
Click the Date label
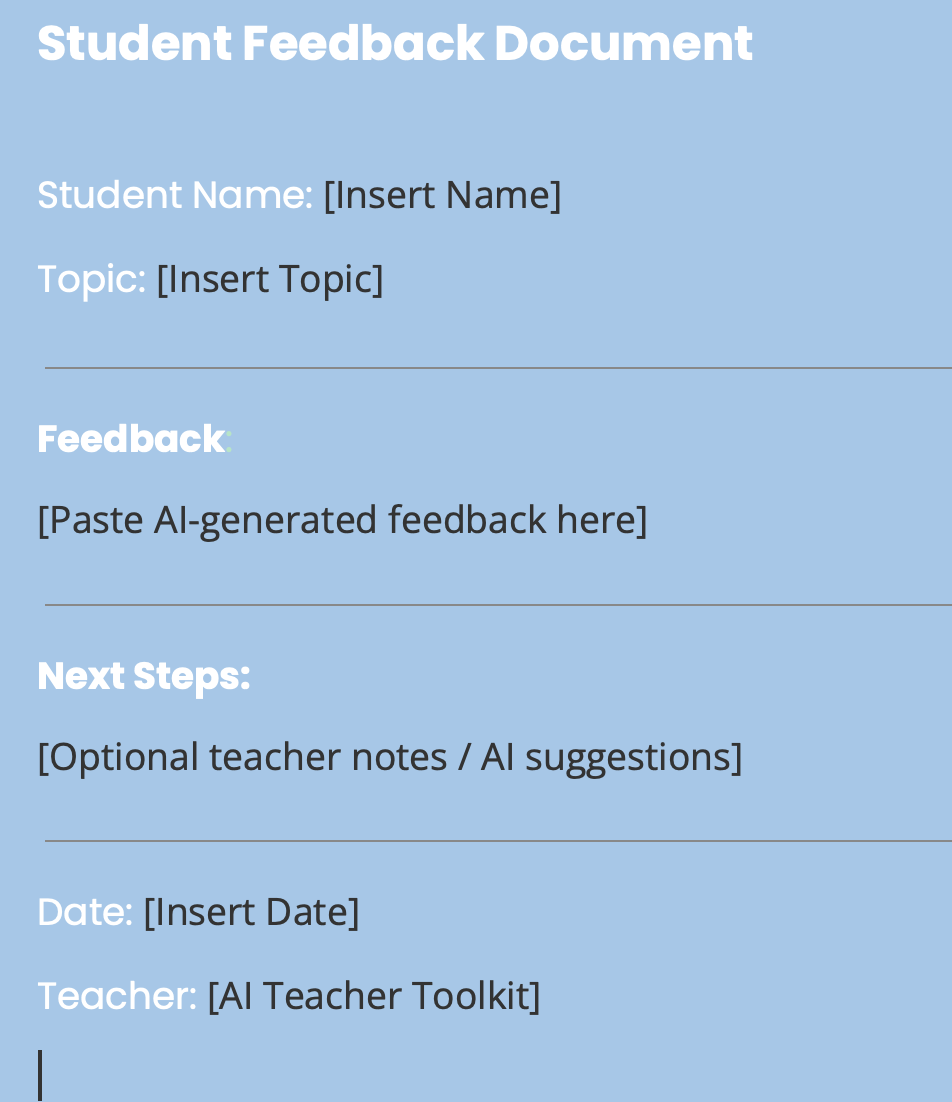tap(84, 912)
